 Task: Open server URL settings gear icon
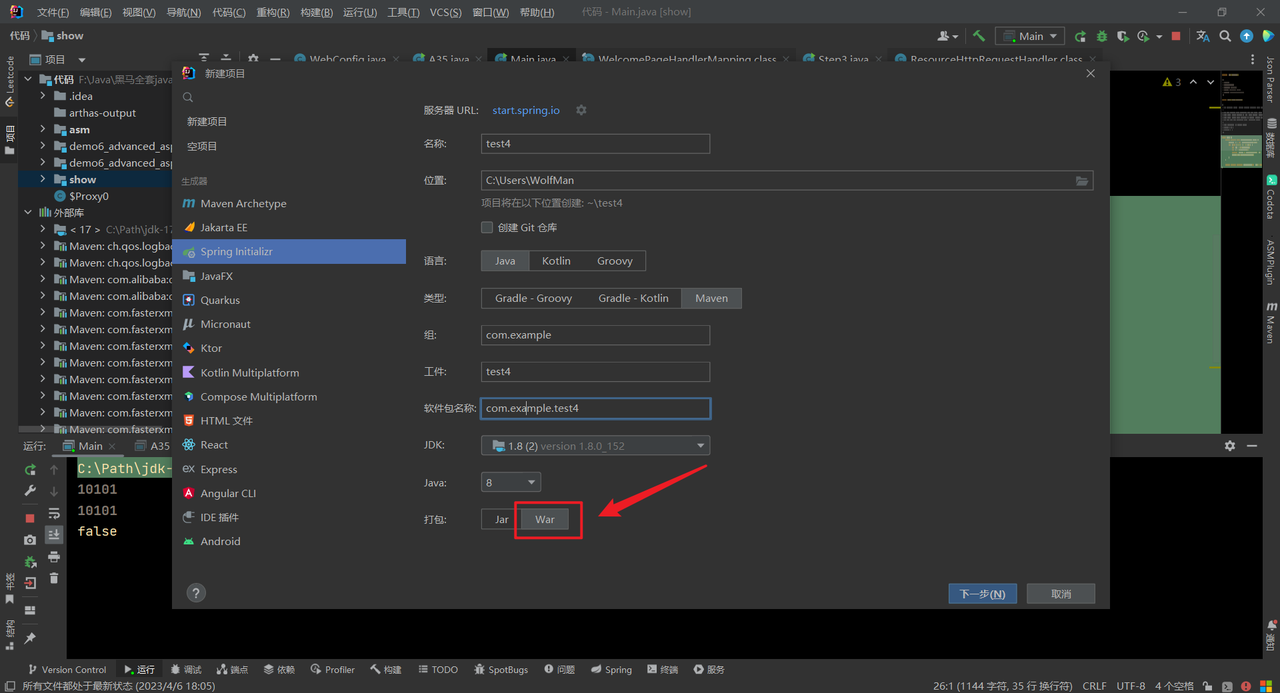(581, 110)
